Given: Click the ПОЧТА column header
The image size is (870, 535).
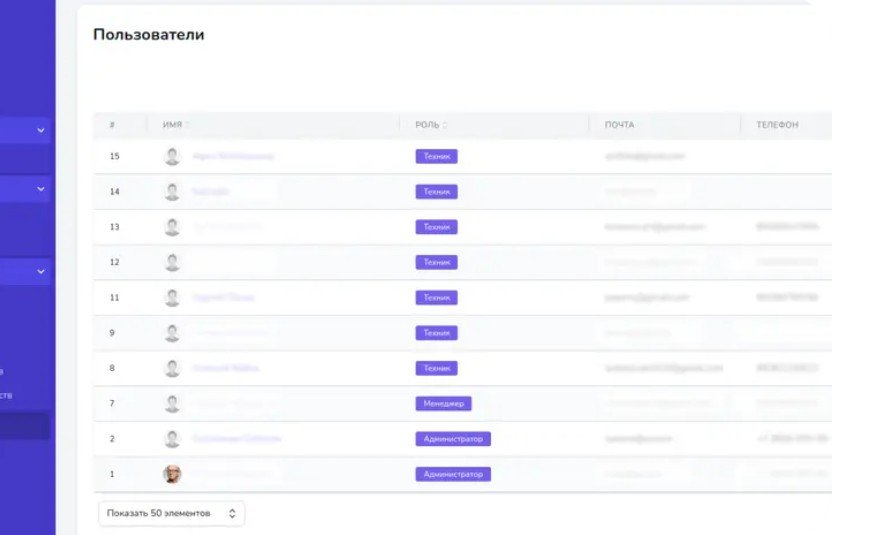Looking at the screenshot, I should 619,125.
